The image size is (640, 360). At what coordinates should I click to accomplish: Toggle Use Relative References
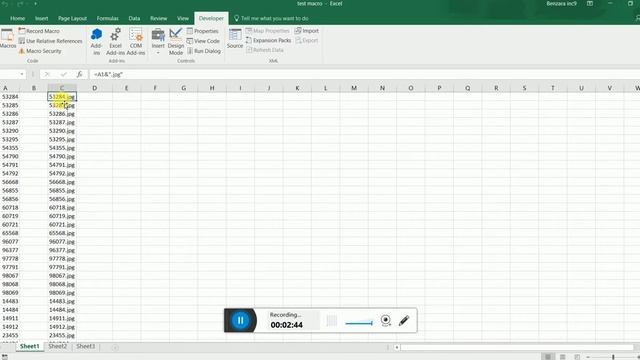[x=51, y=41]
